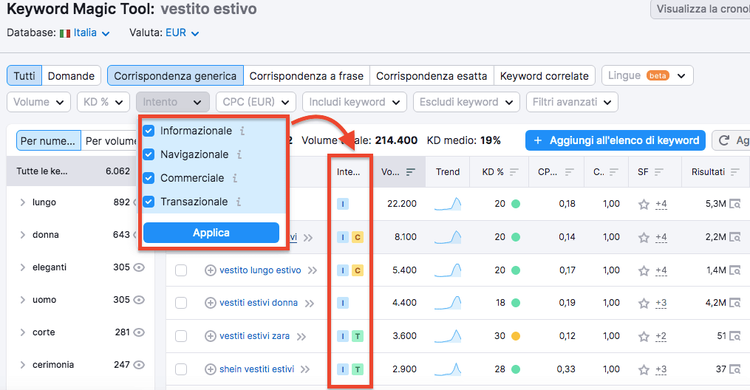Add shein vestiti estivi with plus icon

[210, 369]
